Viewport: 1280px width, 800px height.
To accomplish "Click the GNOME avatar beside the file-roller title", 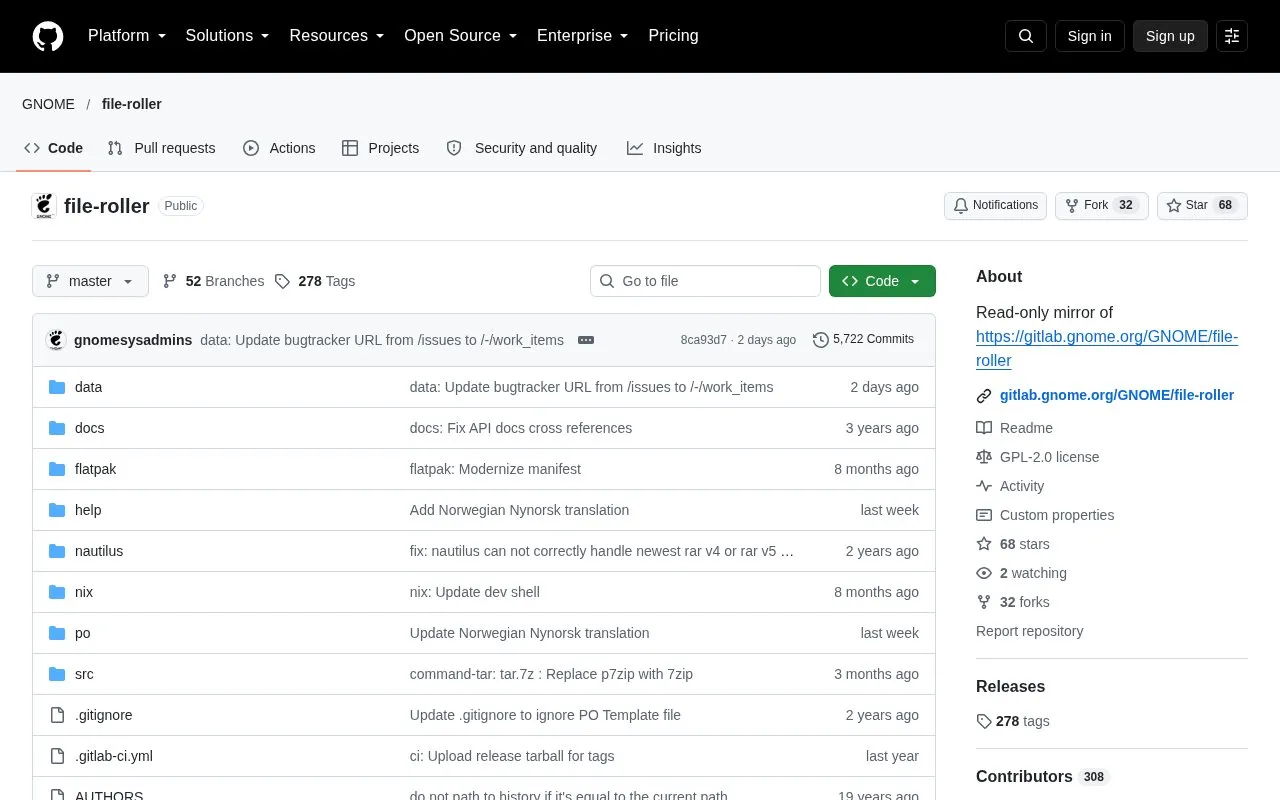I will coord(44,206).
